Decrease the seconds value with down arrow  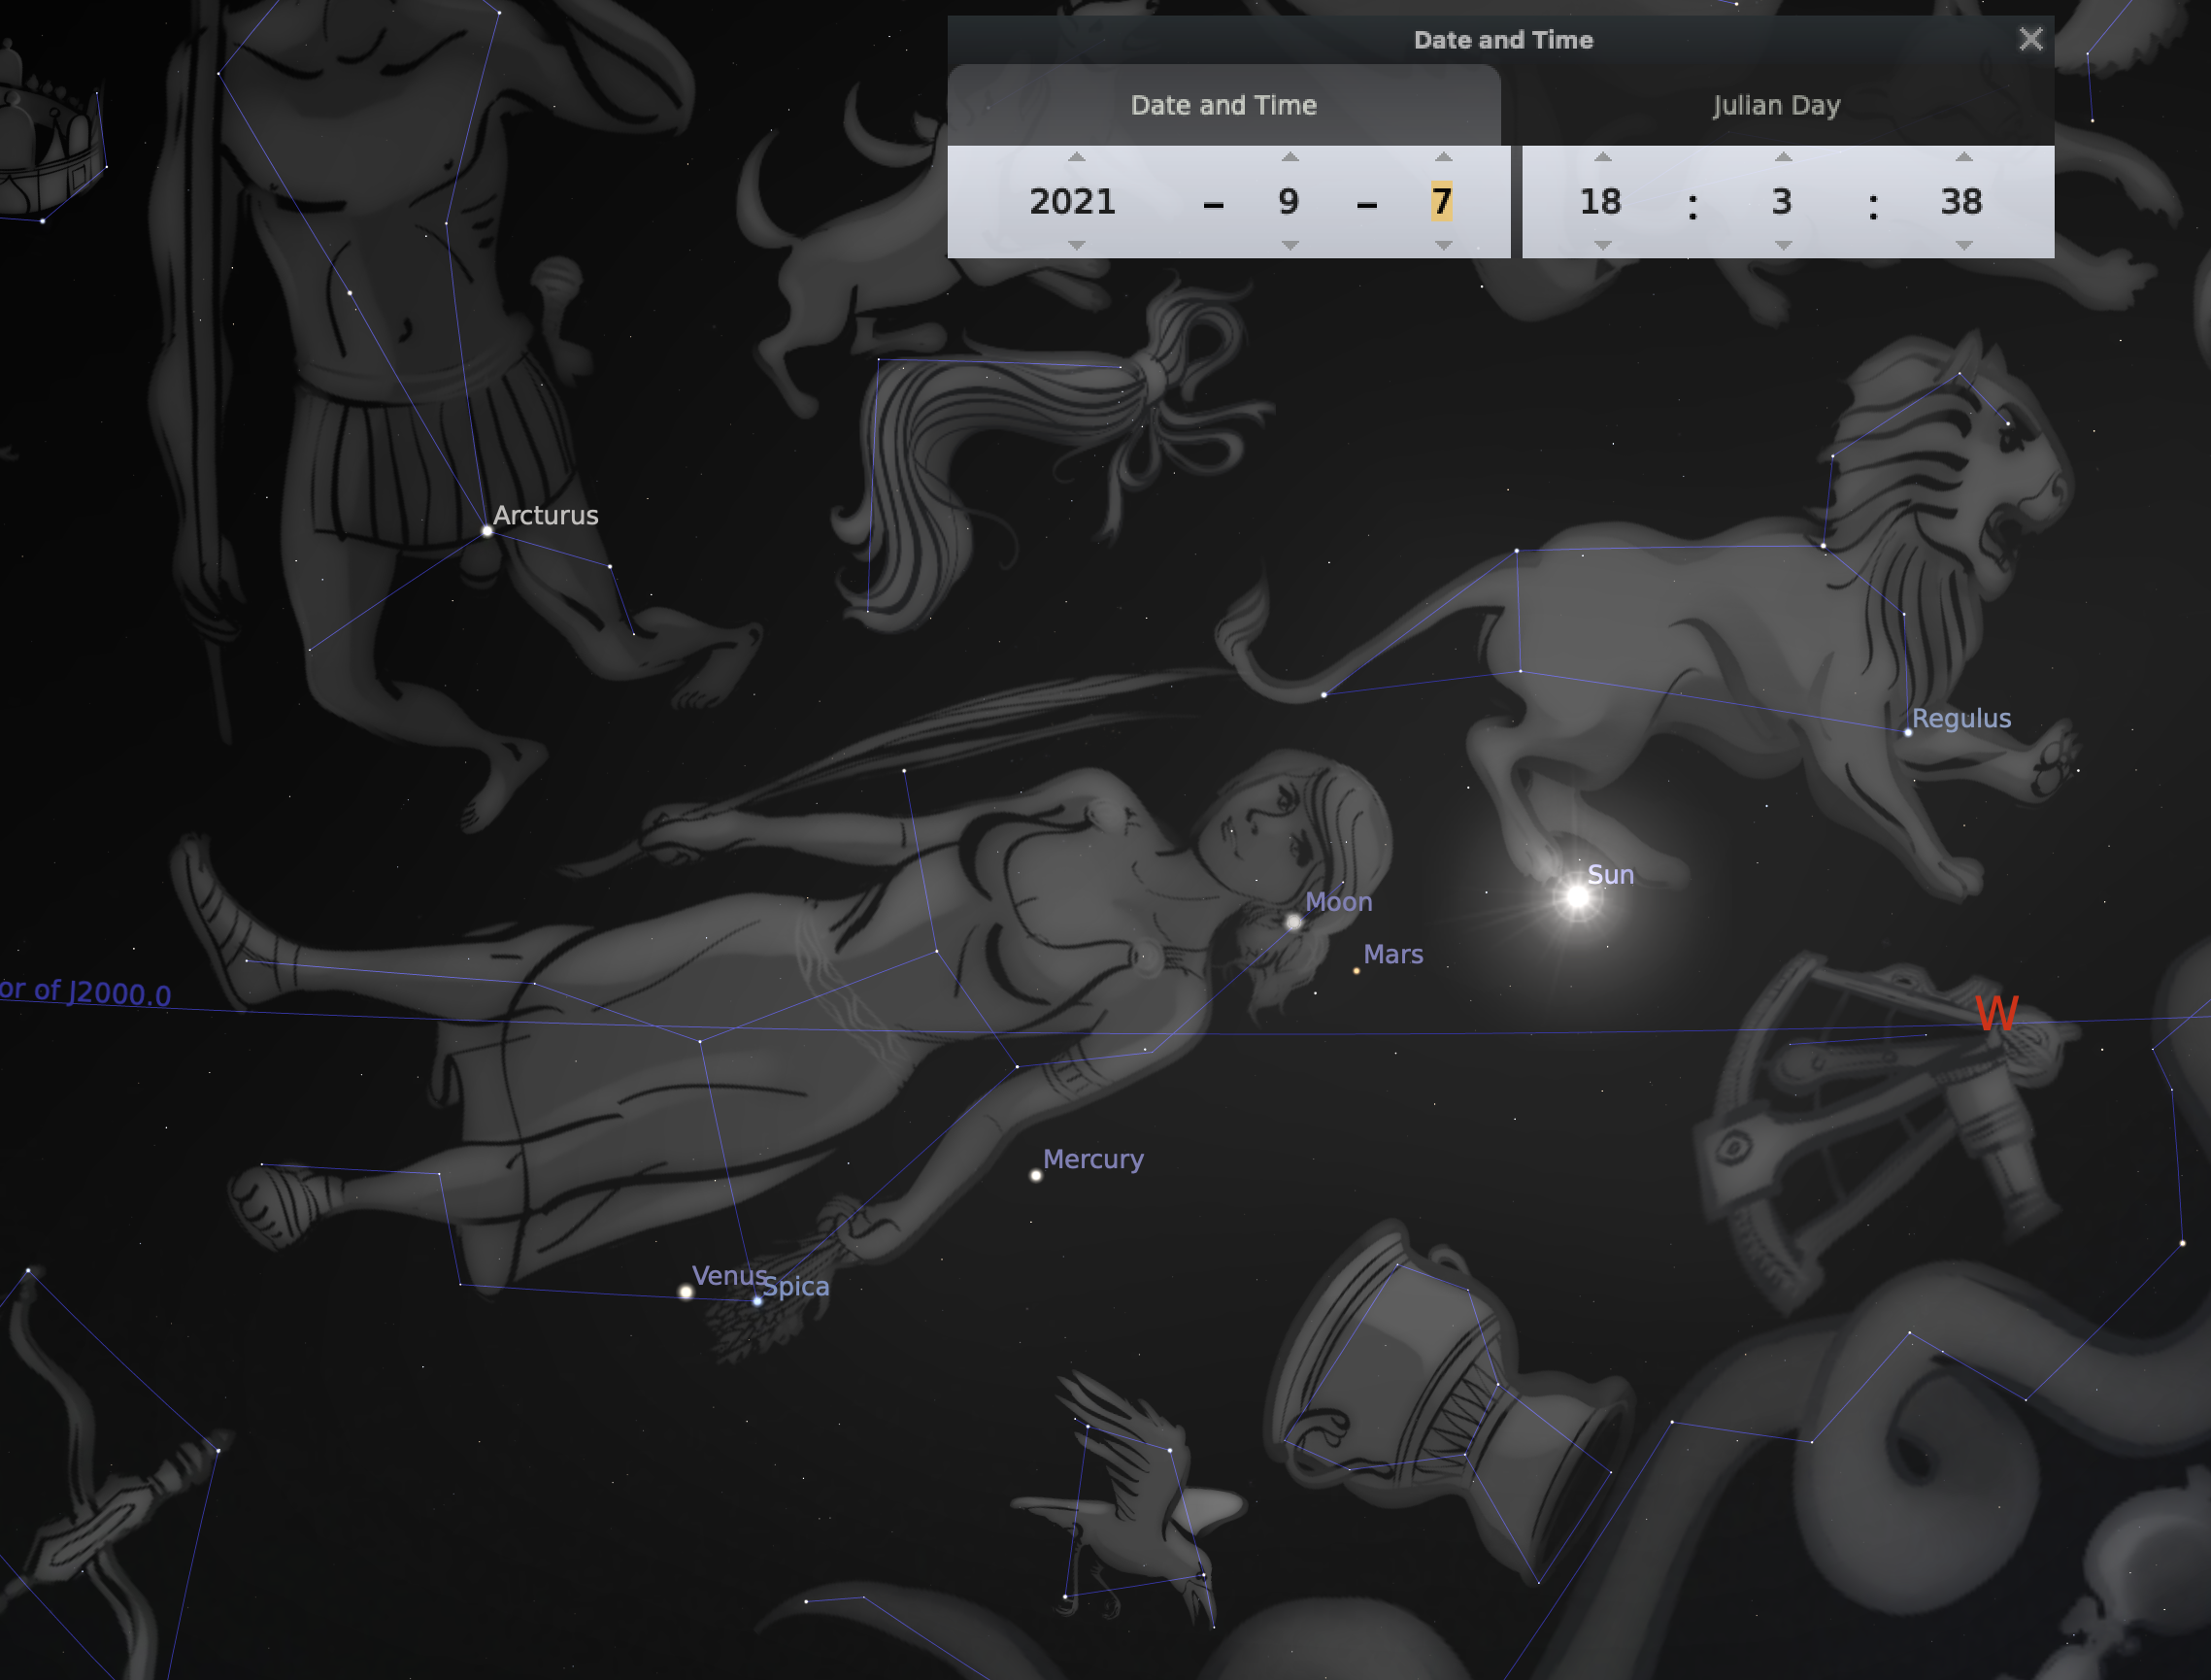[x=1964, y=245]
